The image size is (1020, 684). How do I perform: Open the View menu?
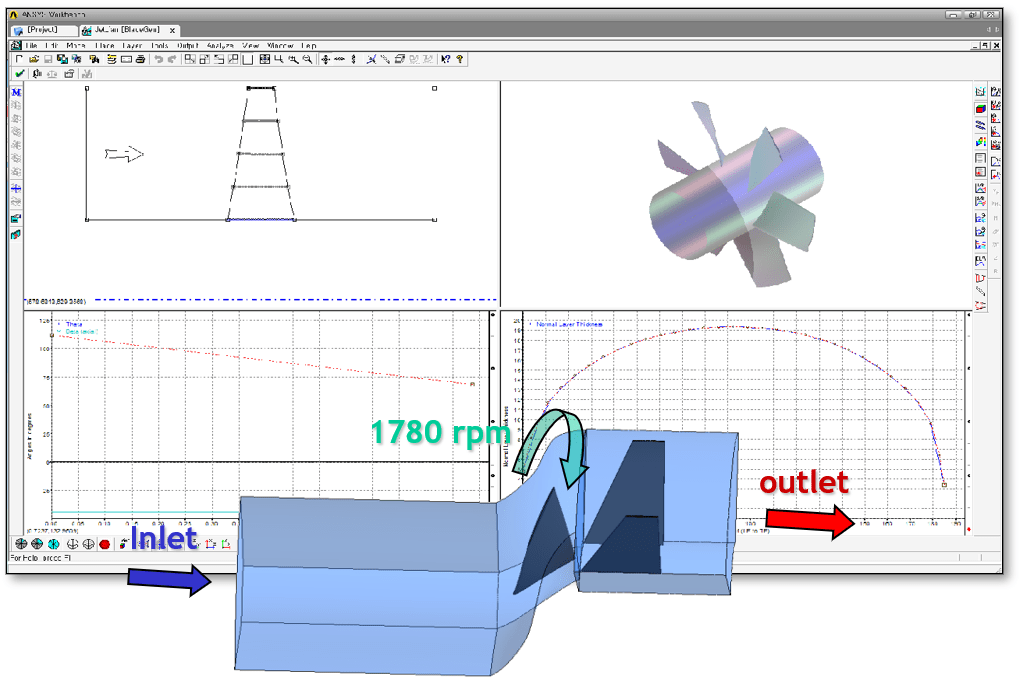(x=250, y=46)
